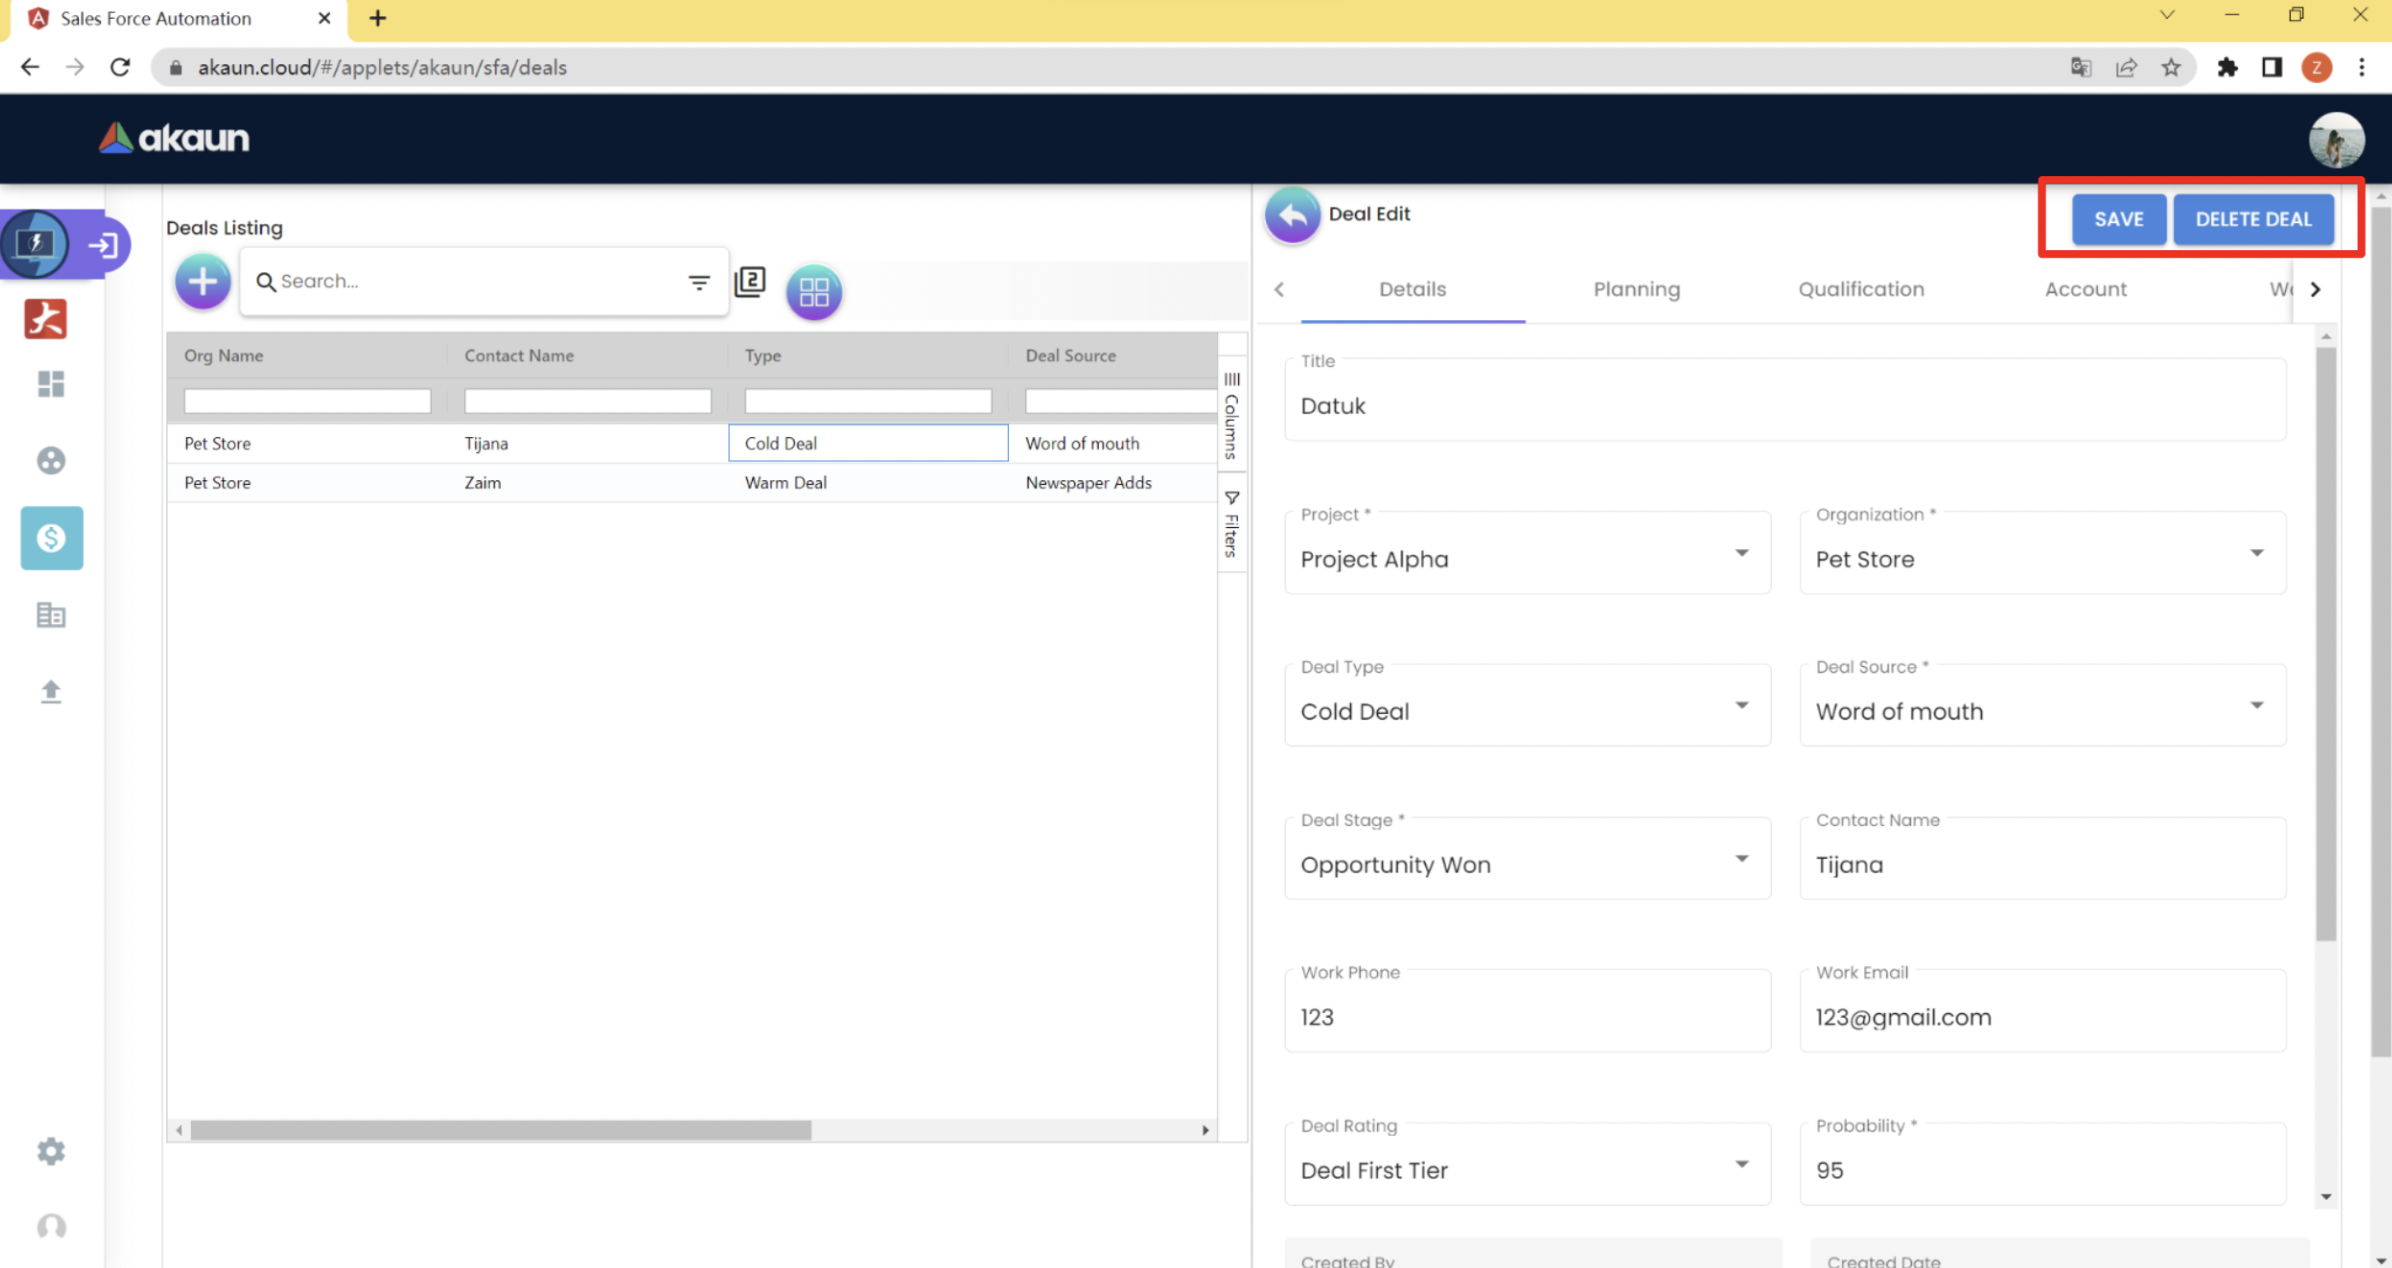Image resolution: width=2392 pixels, height=1268 pixels.
Task: Switch to the Qualification tab
Action: 1860,289
